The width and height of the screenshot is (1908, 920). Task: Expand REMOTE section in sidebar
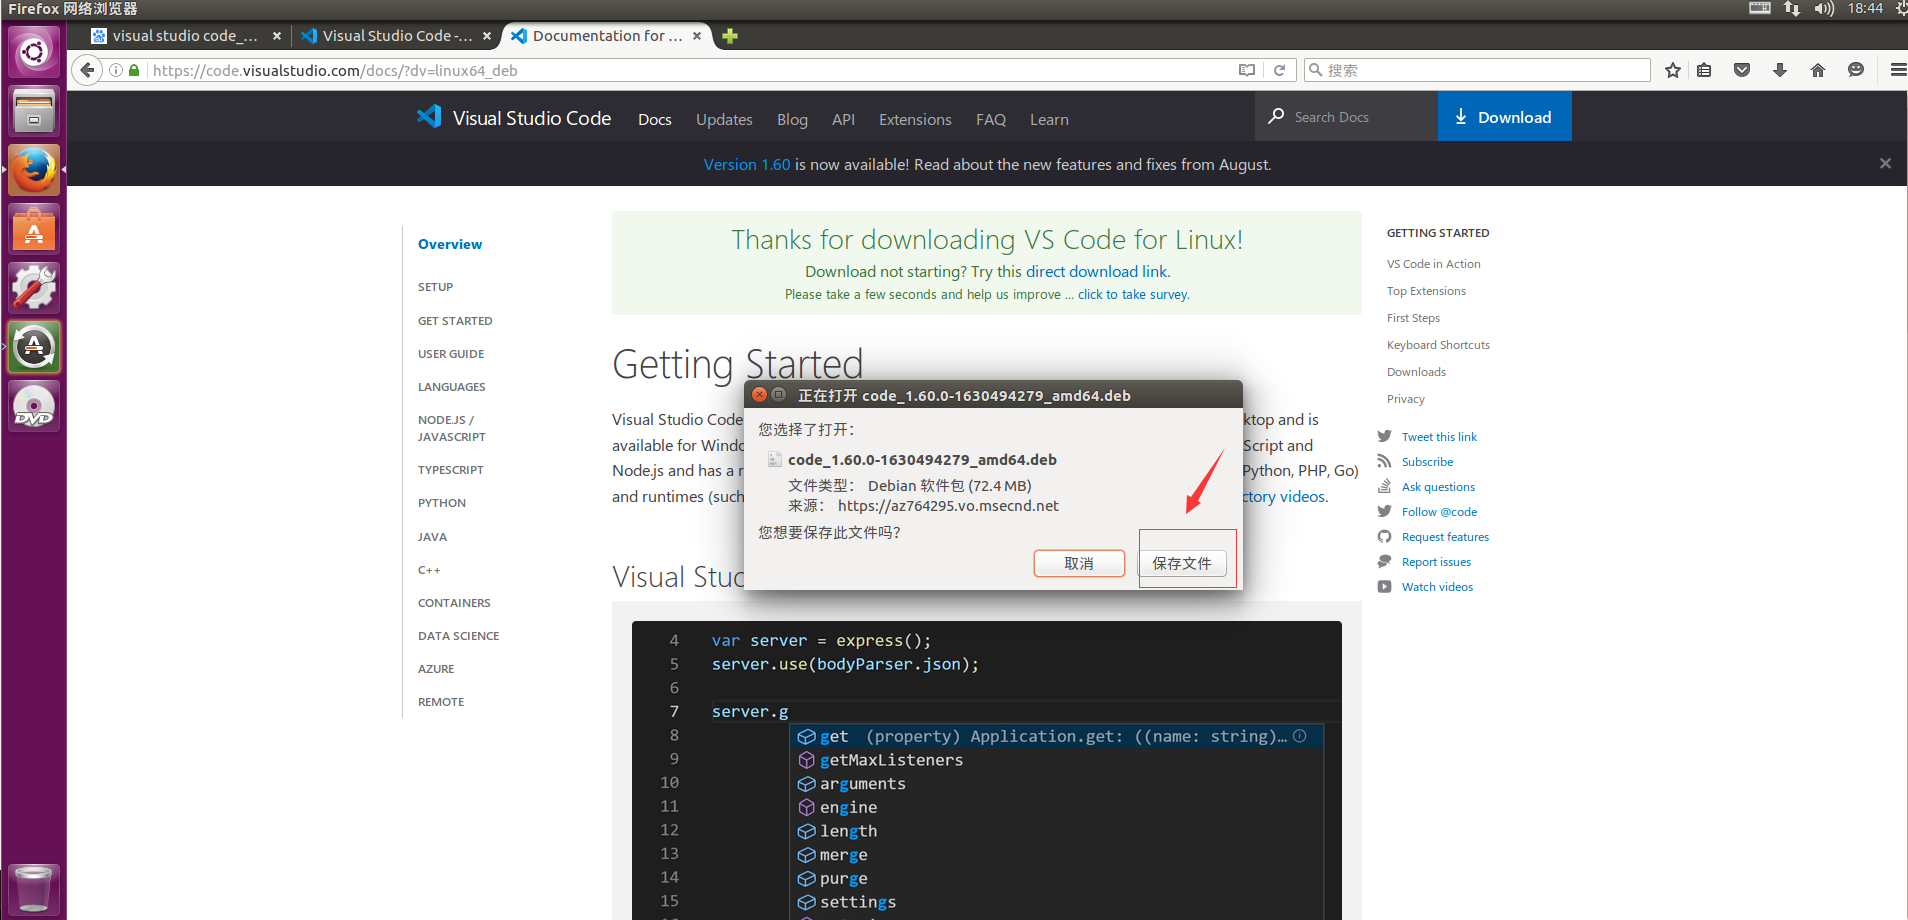point(441,702)
